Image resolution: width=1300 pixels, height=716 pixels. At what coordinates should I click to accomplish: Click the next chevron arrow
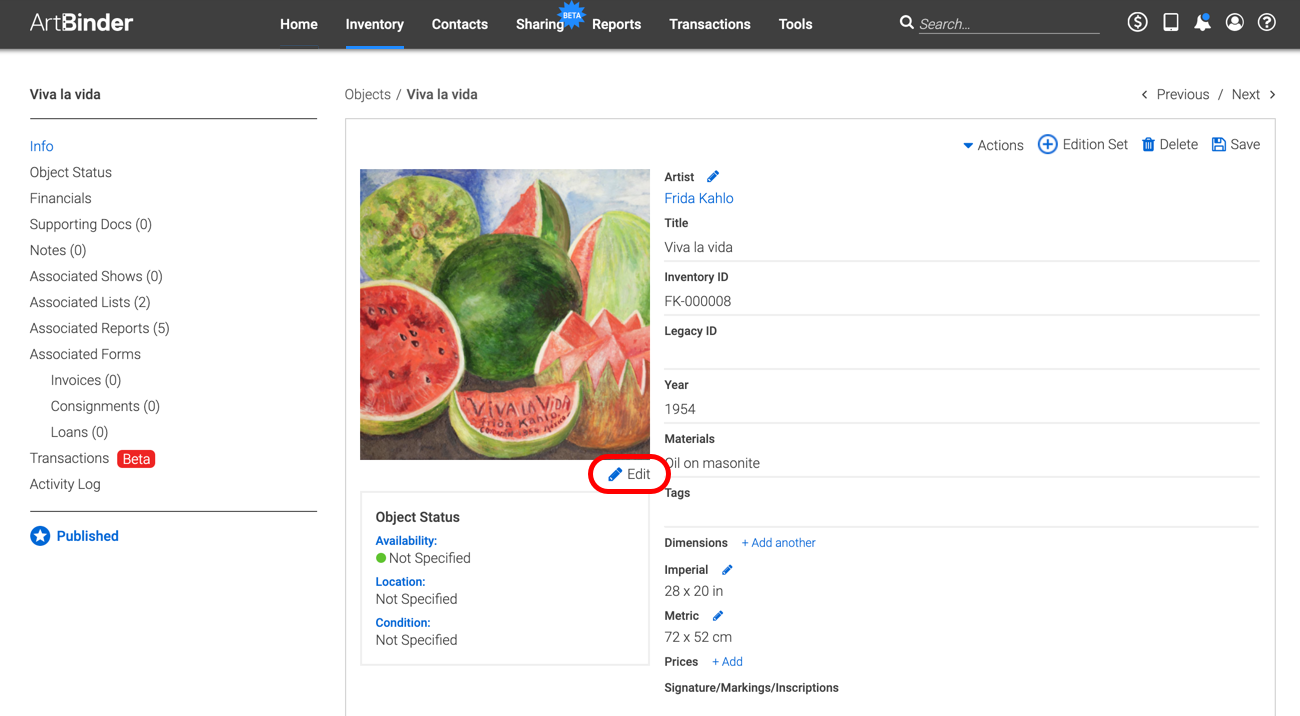pos(1272,95)
